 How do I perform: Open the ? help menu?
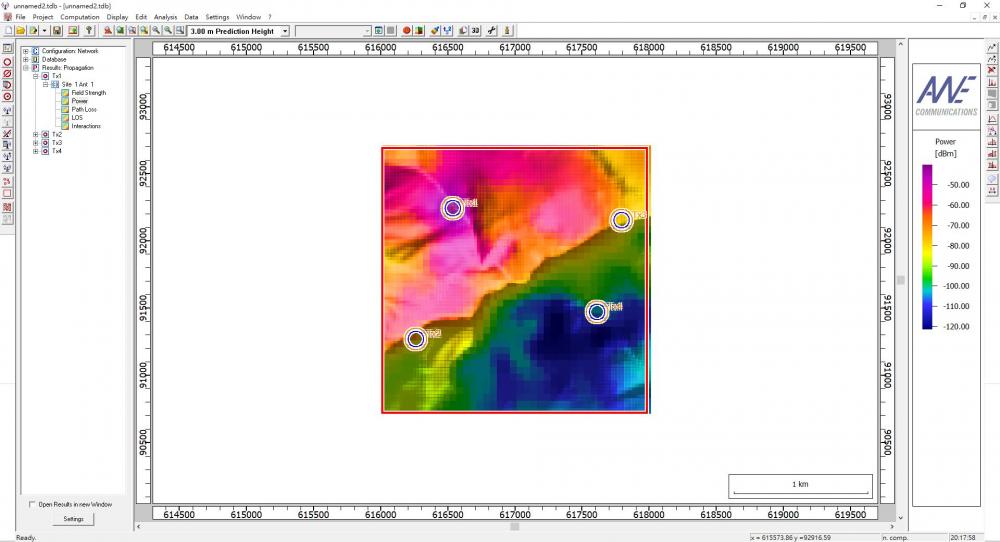[x=270, y=17]
